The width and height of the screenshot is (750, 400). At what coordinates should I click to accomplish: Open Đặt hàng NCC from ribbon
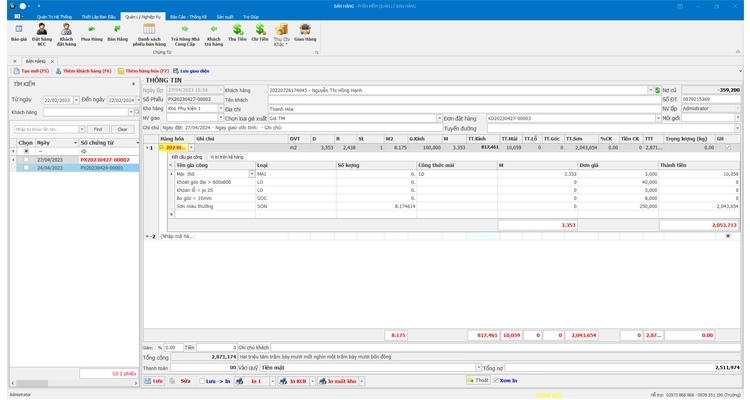(42, 30)
